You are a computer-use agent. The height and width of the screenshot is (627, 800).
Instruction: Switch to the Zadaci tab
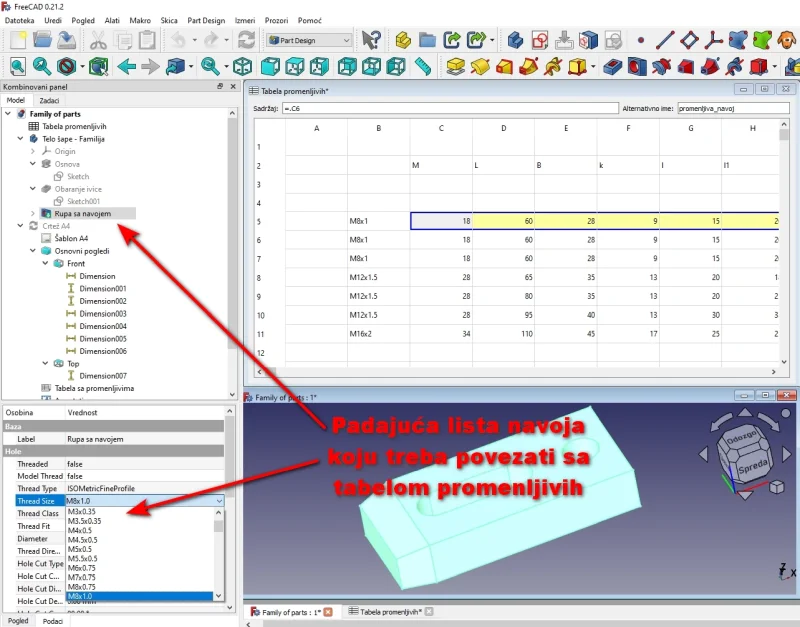pos(49,101)
